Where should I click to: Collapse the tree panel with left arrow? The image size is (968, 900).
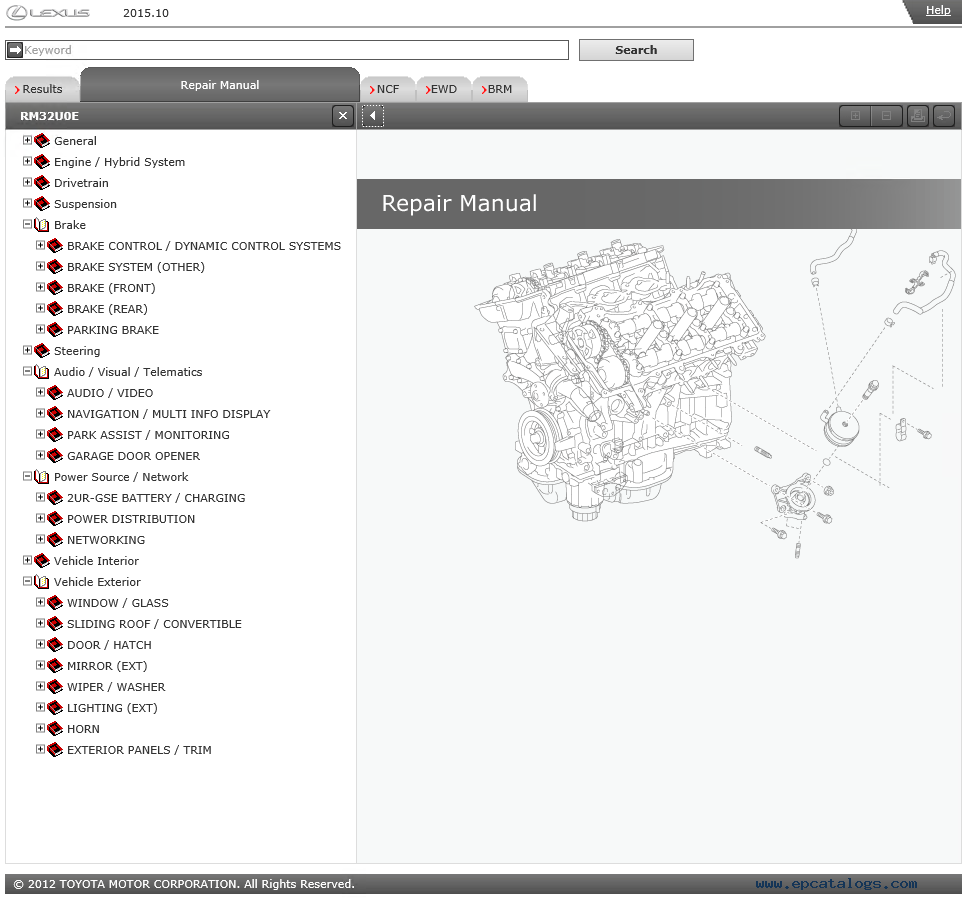[x=373, y=116]
